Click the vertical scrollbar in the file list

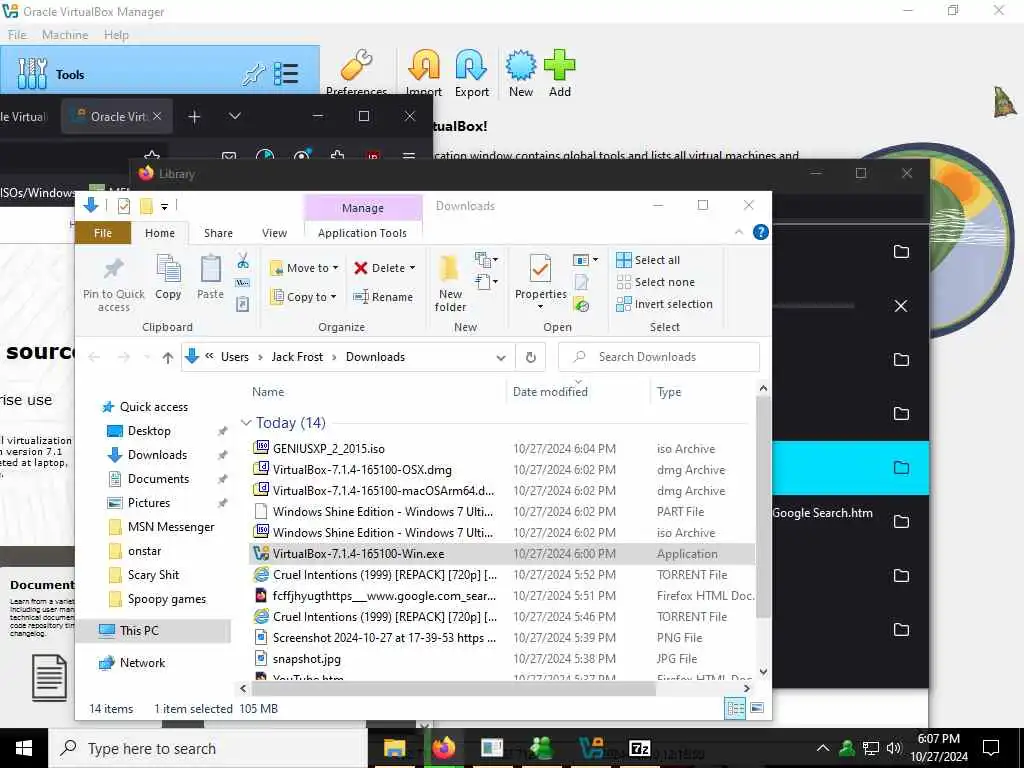click(763, 507)
